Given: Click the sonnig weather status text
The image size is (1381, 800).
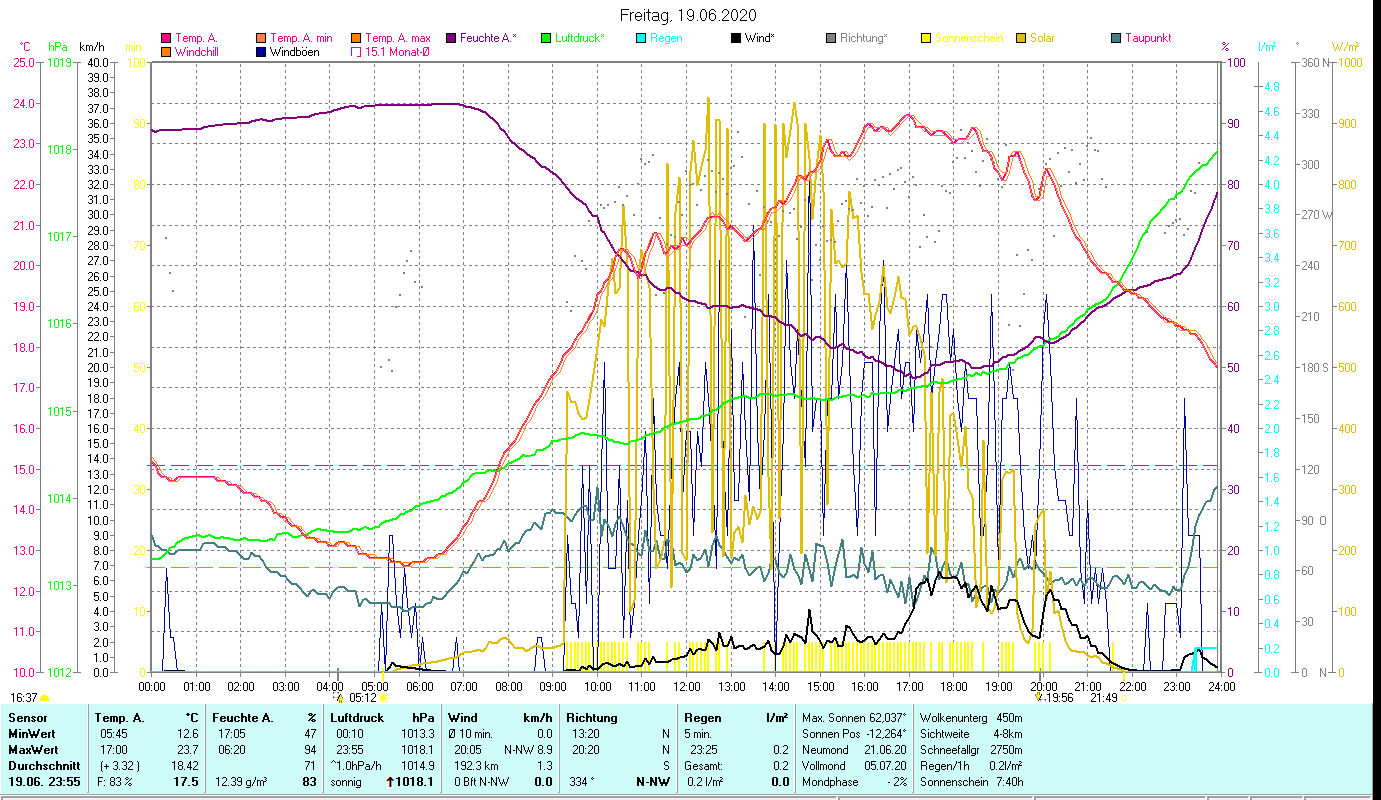Looking at the screenshot, I should 347,782.
